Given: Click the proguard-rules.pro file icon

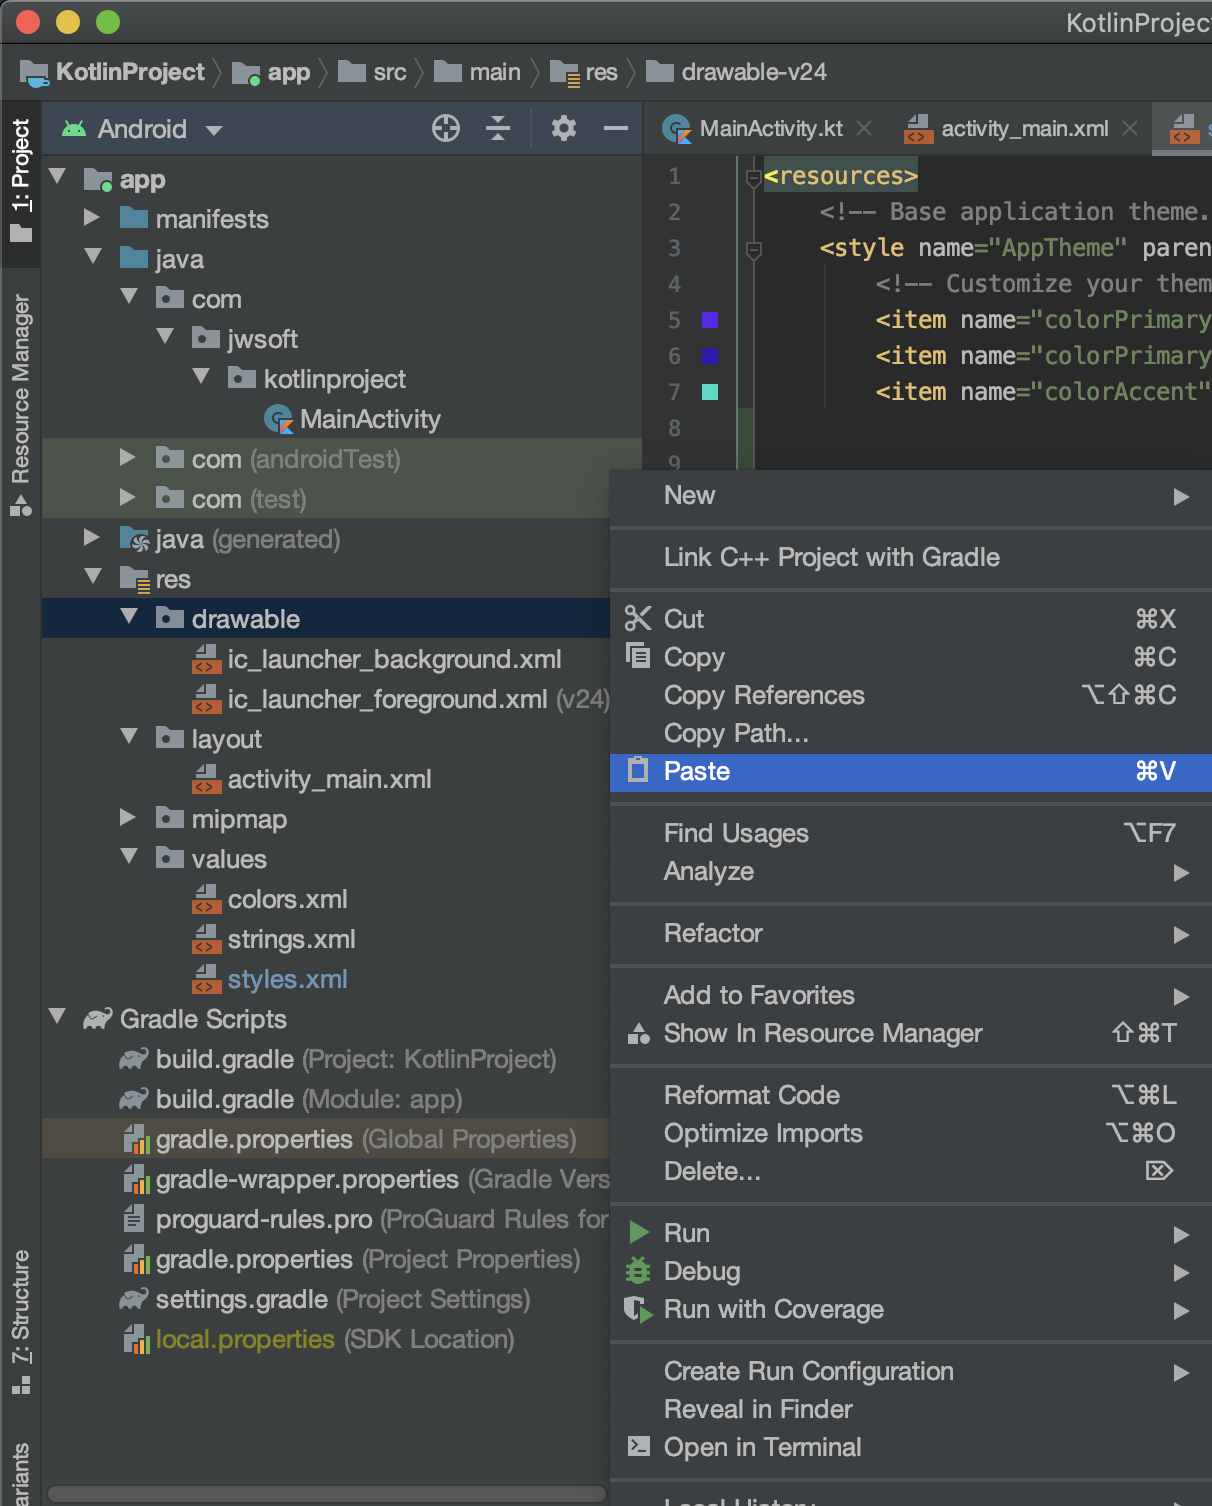Looking at the screenshot, I should (x=134, y=1219).
